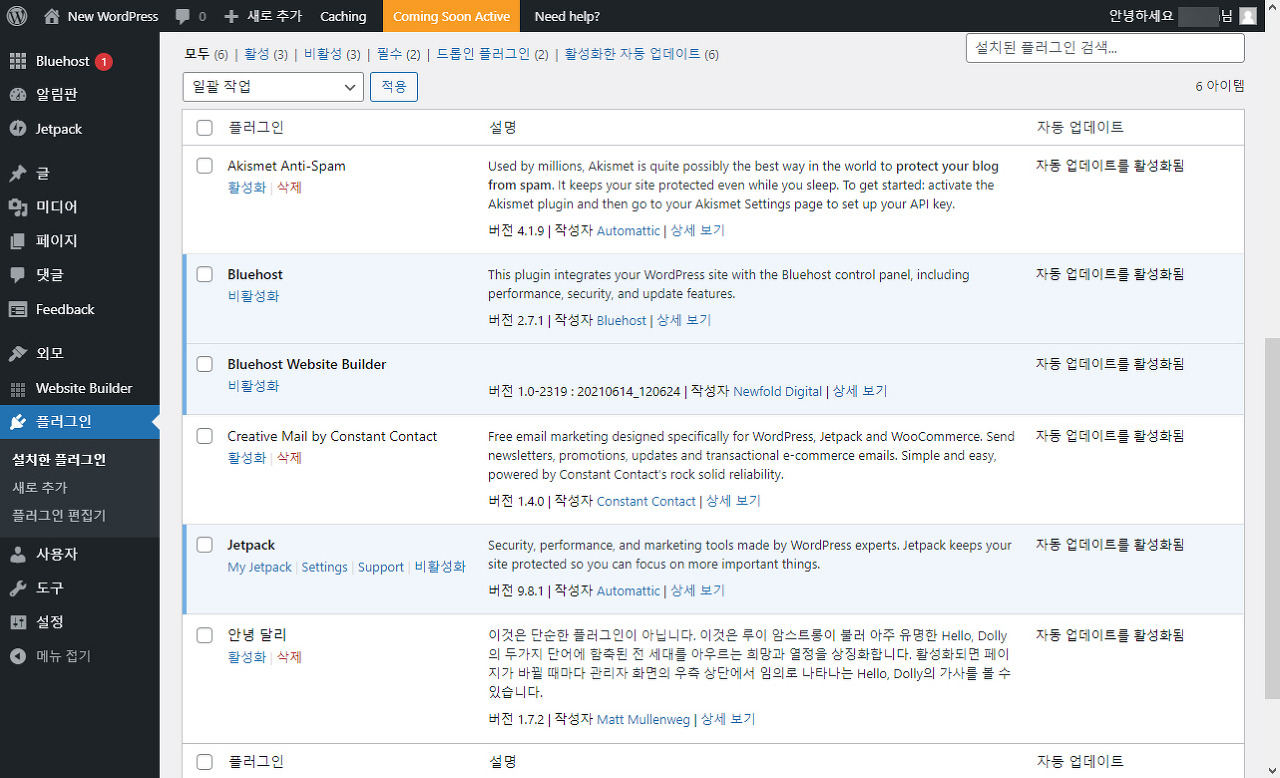Open the comments bubble icon in the top bar
1280x778 pixels.
coord(182,17)
